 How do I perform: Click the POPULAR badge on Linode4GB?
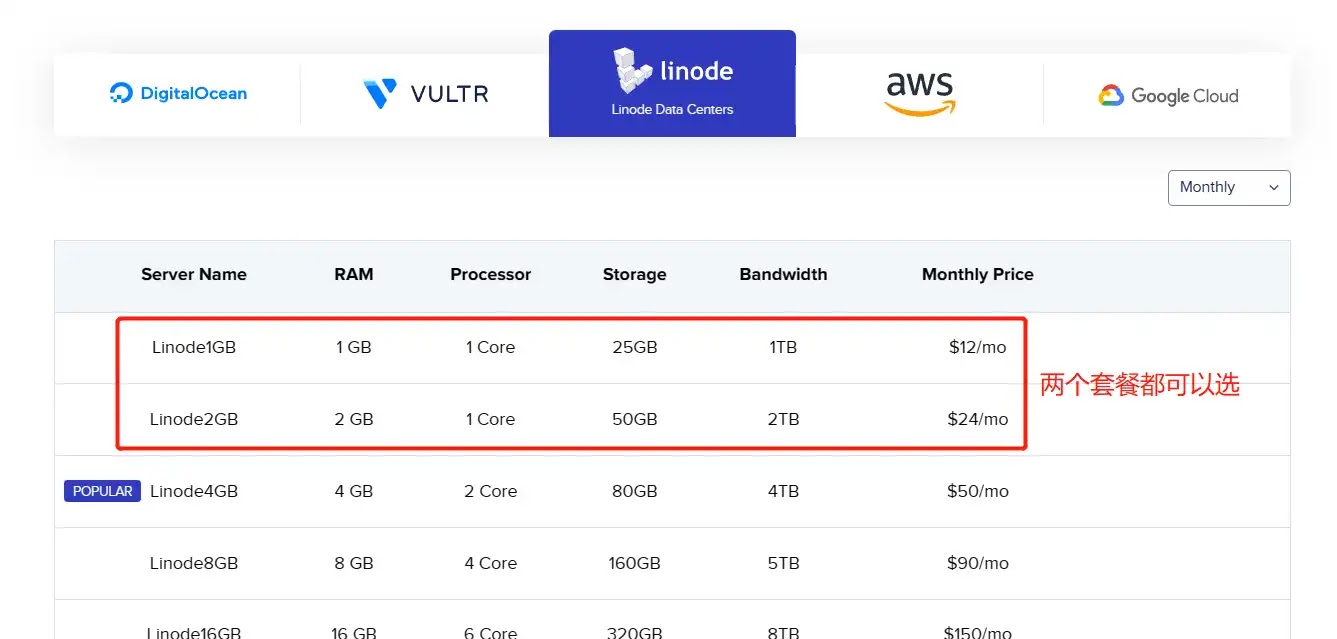[102, 491]
